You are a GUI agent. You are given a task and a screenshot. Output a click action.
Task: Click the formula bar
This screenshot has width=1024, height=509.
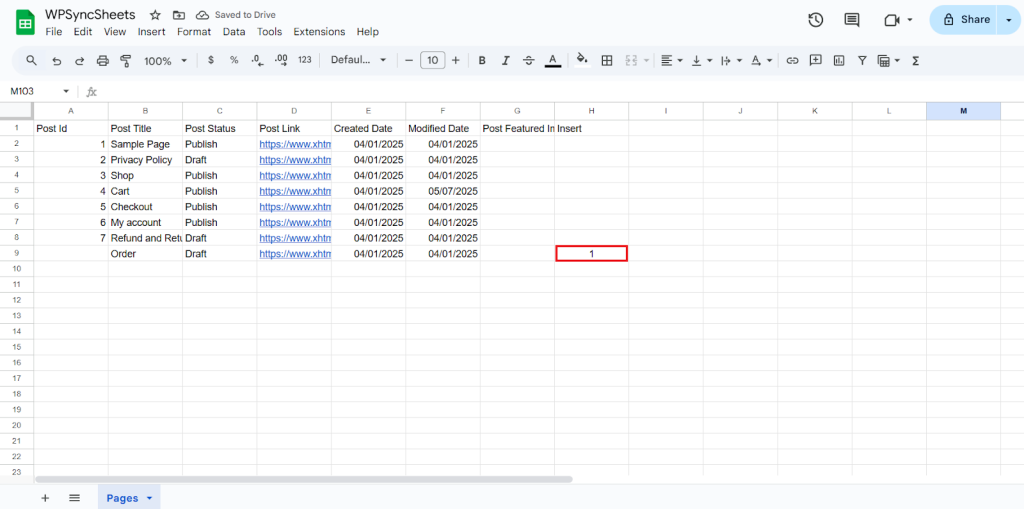pos(562,91)
